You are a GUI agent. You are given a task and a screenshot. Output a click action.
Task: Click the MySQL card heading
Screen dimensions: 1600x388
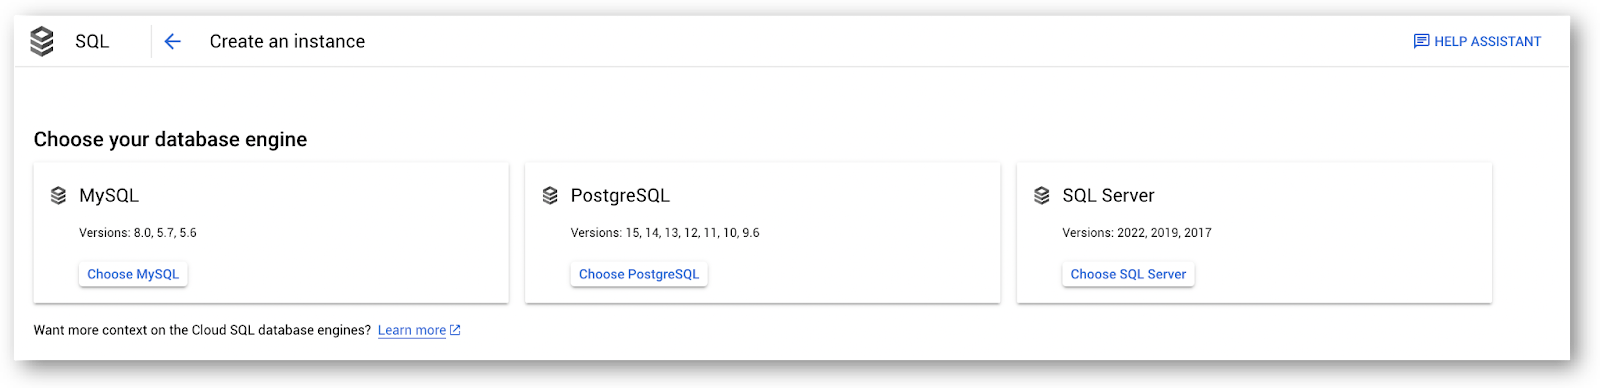[109, 195]
